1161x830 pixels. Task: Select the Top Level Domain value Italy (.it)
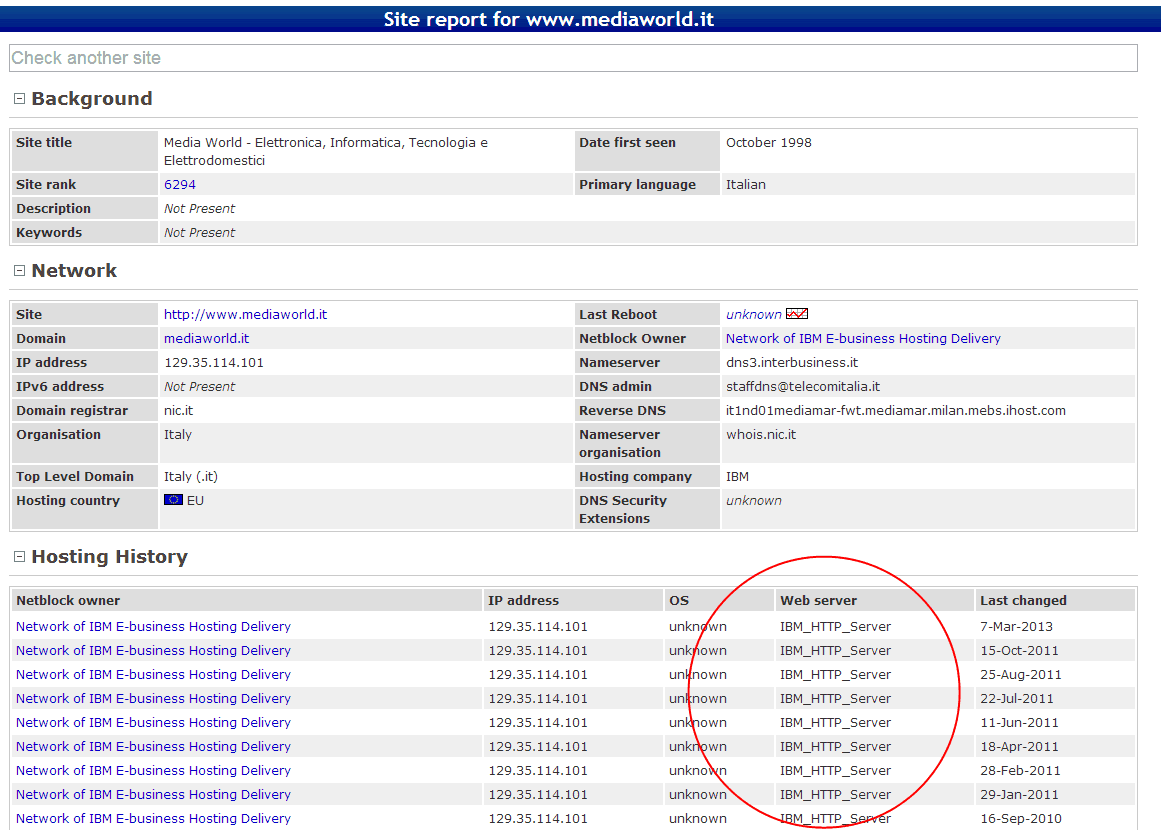(191, 477)
